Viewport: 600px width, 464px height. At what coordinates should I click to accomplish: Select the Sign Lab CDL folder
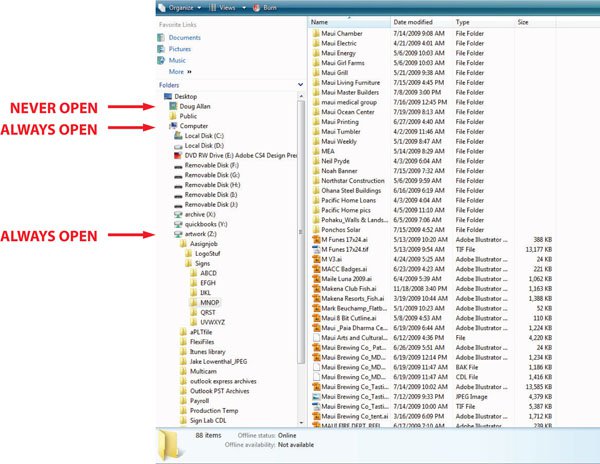pyautogui.click(x=208, y=420)
